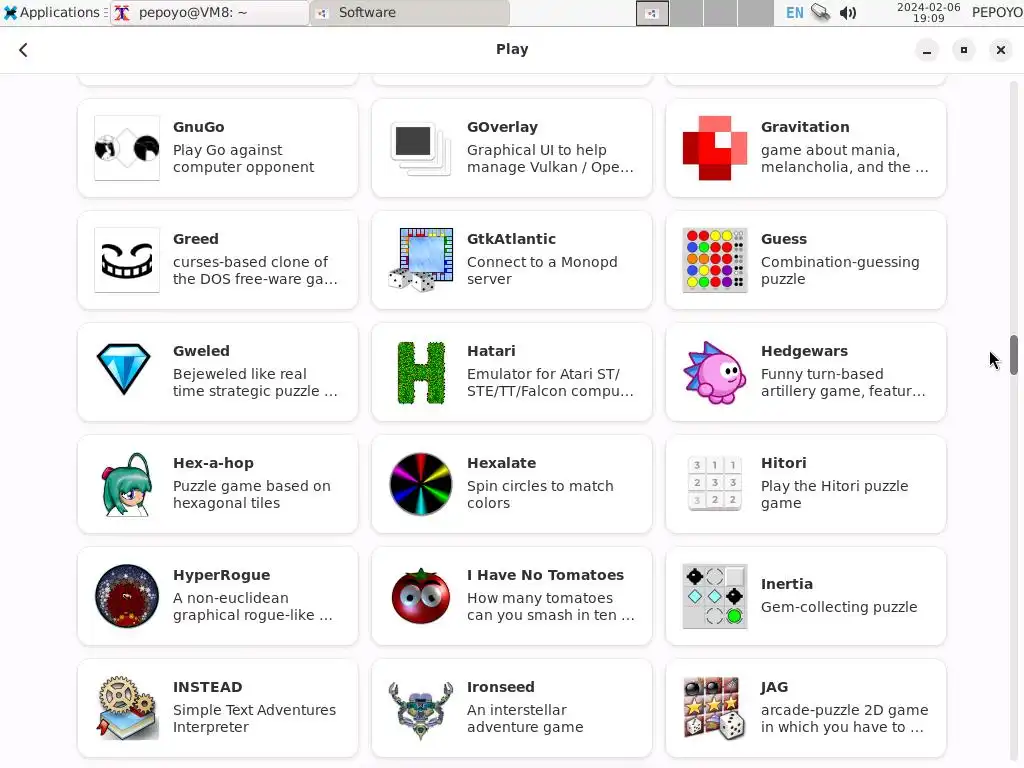
Task: Minimize the Software window
Action: (927, 50)
